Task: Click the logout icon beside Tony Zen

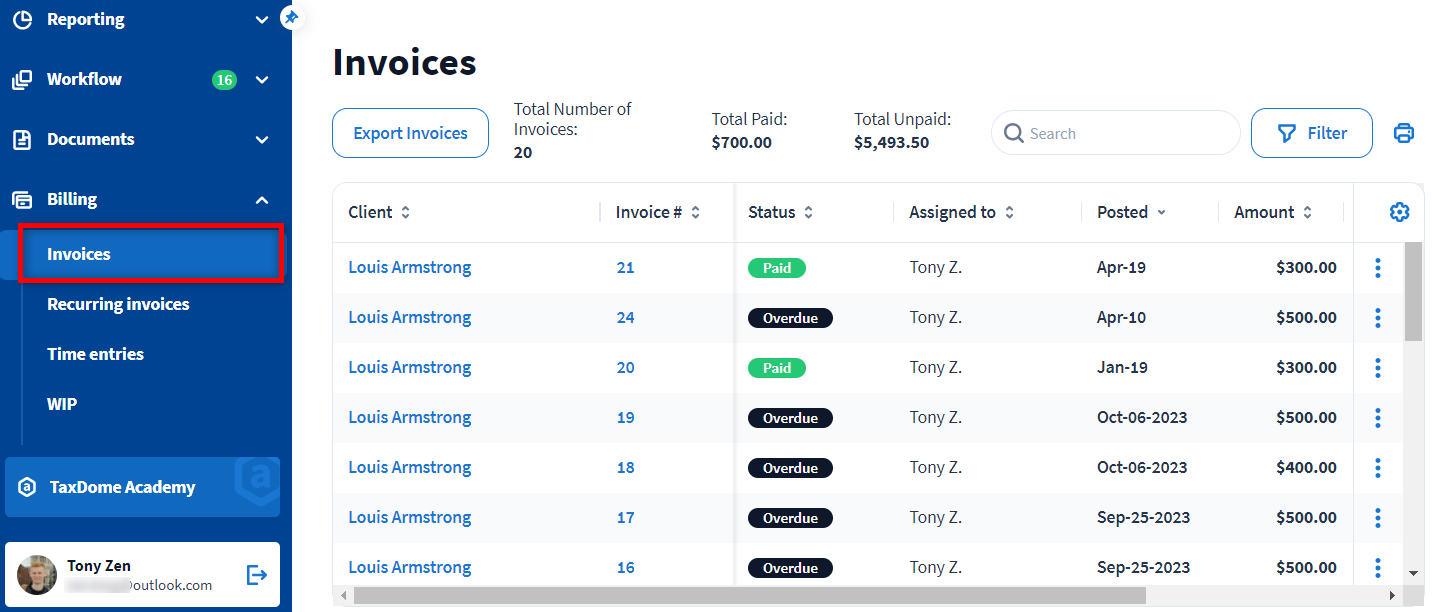Action: click(x=257, y=574)
